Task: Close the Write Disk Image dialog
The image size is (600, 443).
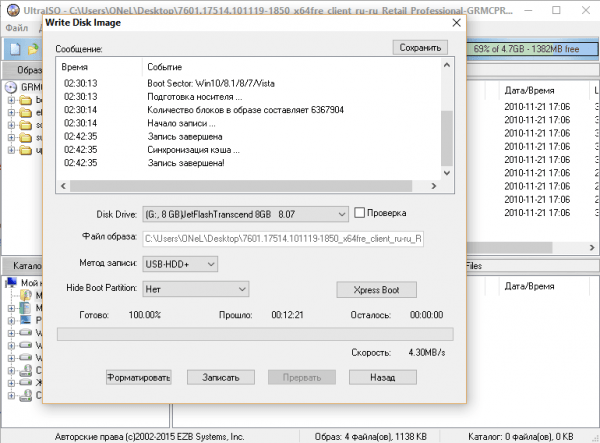Action: [456, 23]
